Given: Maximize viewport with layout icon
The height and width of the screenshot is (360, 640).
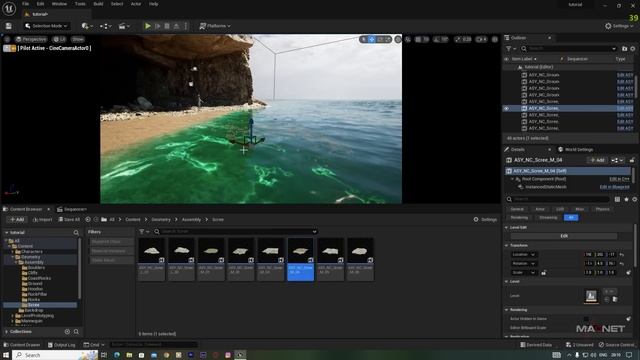Looking at the screenshot, I should tap(495, 39).
